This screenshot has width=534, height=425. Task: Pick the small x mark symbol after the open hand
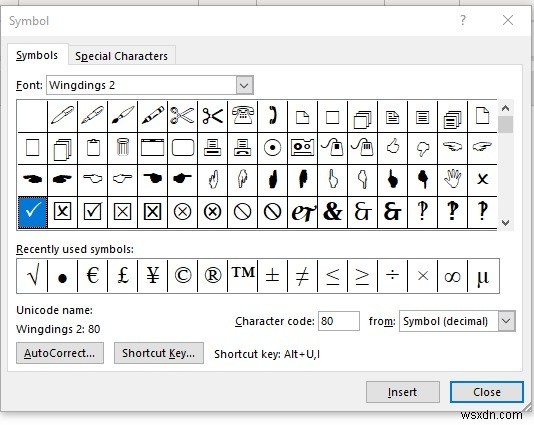pos(483,179)
